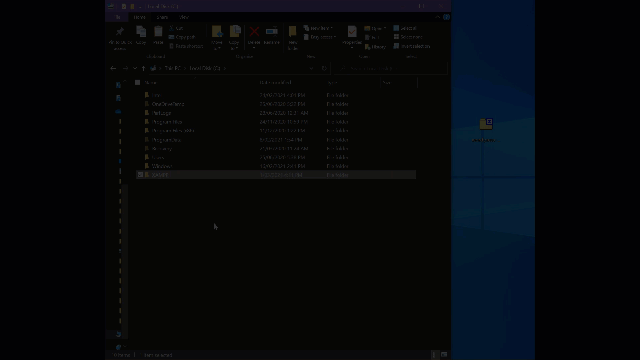
Task: Click Invert selection in the ribbon
Action: pyautogui.click(x=411, y=46)
